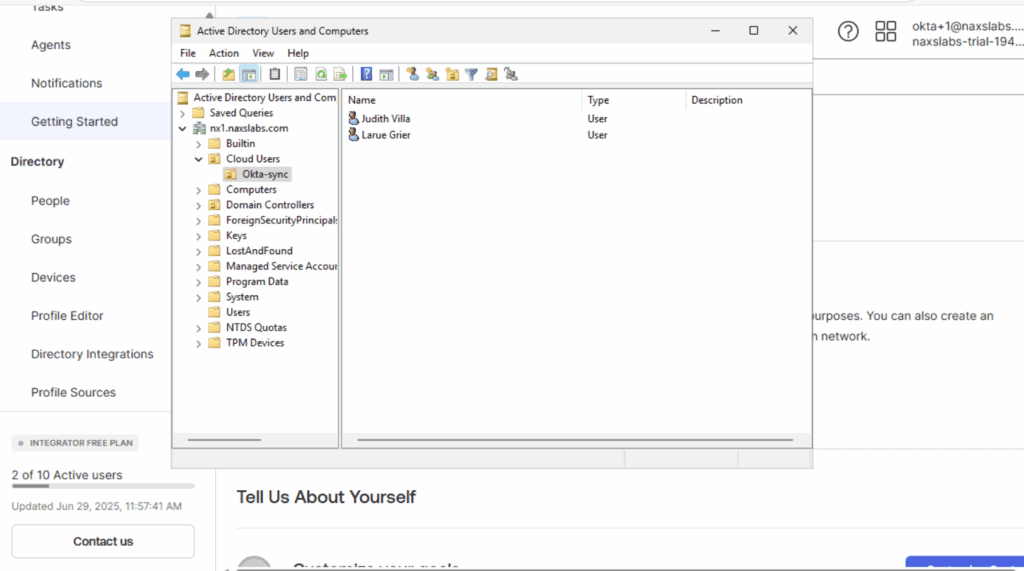This screenshot has width=1024, height=571.
Task: Open Getting Started in Okta sidebar
Action: pos(74,122)
